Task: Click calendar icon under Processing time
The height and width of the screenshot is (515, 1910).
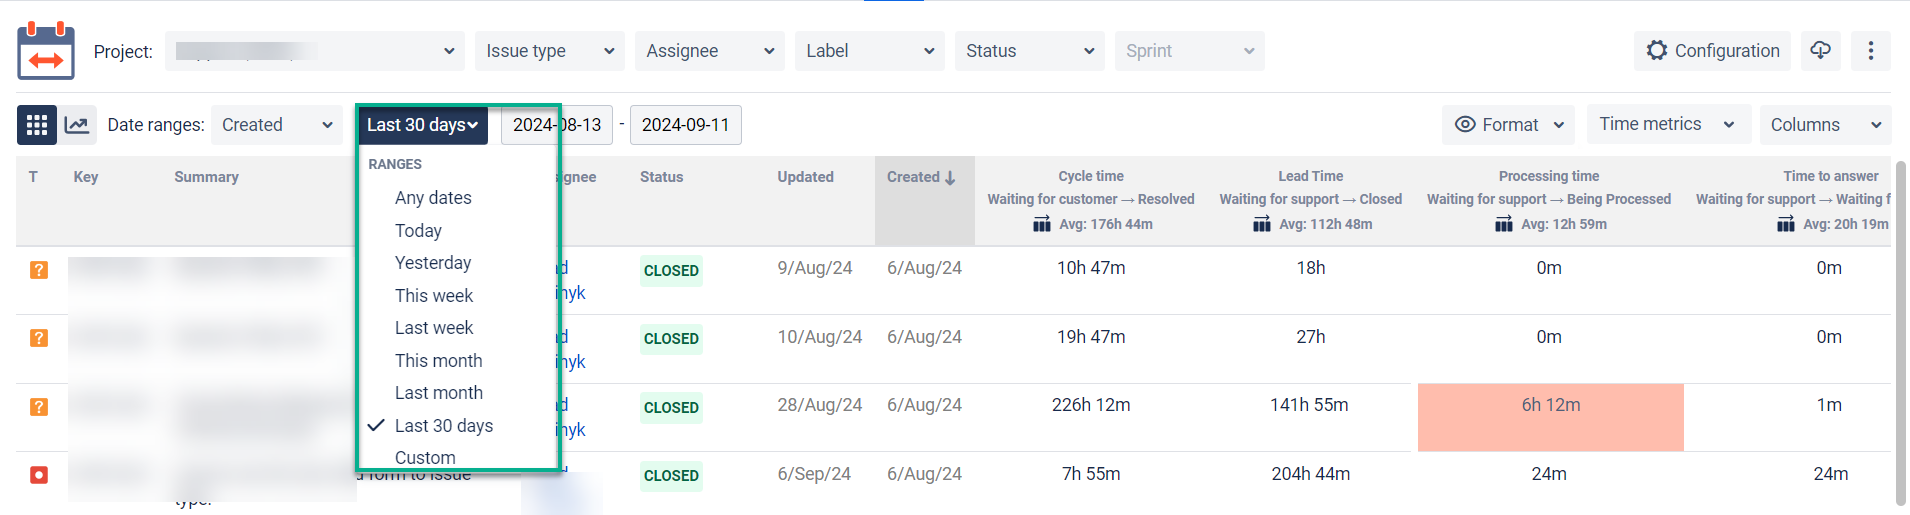Action: pyautogui.click(x=1504, y=224)
